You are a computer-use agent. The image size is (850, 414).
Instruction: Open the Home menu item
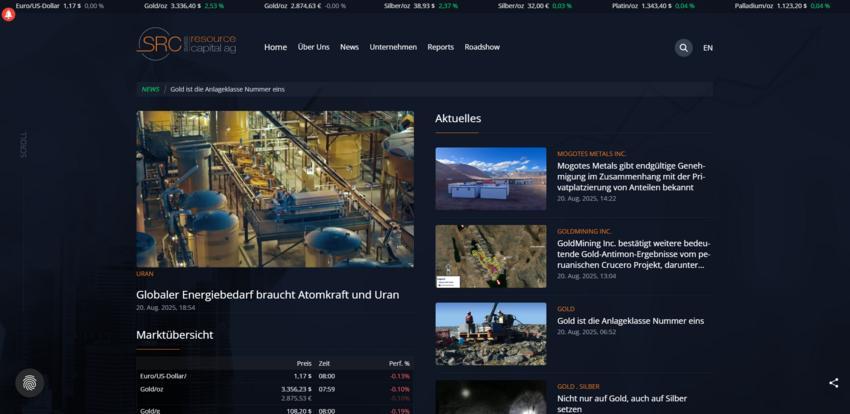click(x=275, y=47)
